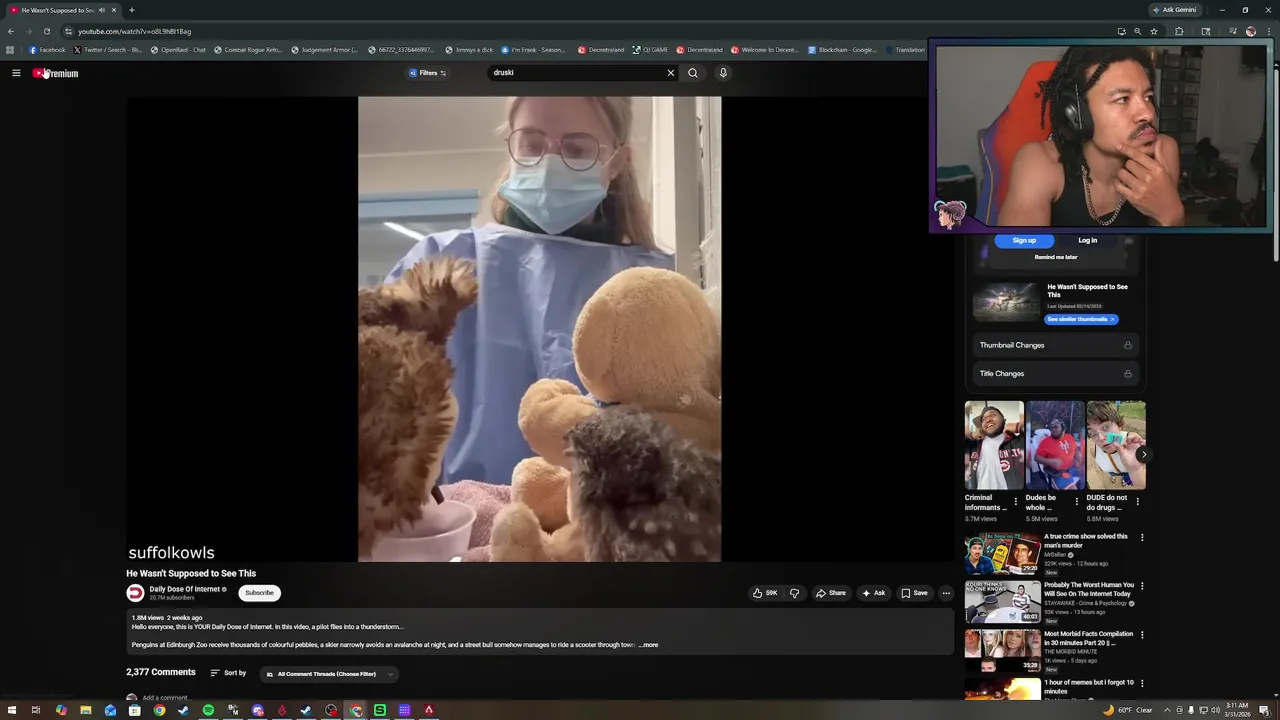The image size is (1280, 720).
Task: Open the Twitter / Search bookmark
Action: (x=108, y=50)
